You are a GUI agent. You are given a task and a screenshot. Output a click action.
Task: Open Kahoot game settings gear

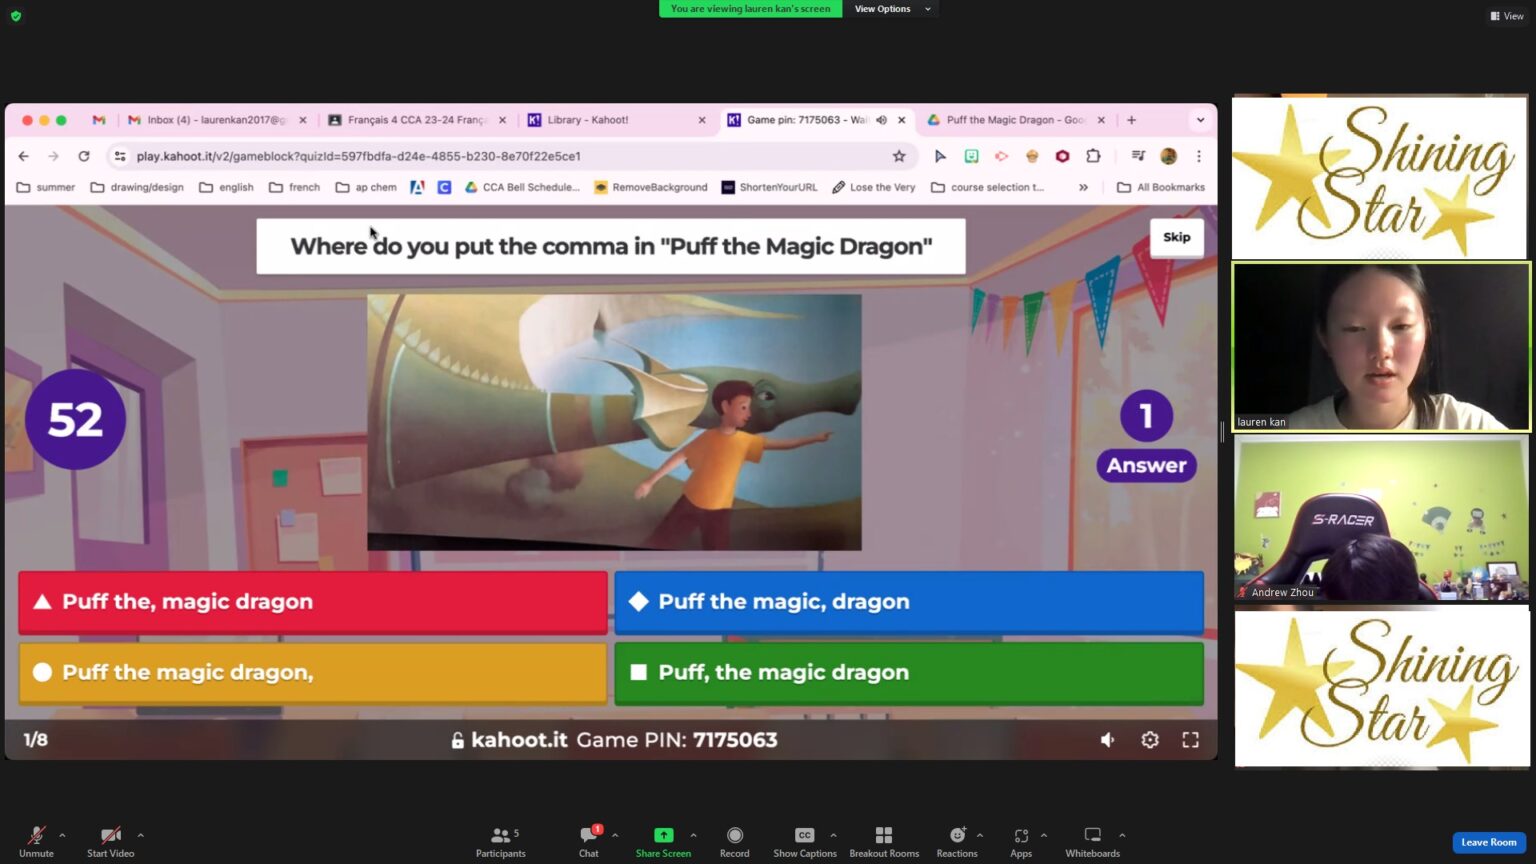[1150, 740]
